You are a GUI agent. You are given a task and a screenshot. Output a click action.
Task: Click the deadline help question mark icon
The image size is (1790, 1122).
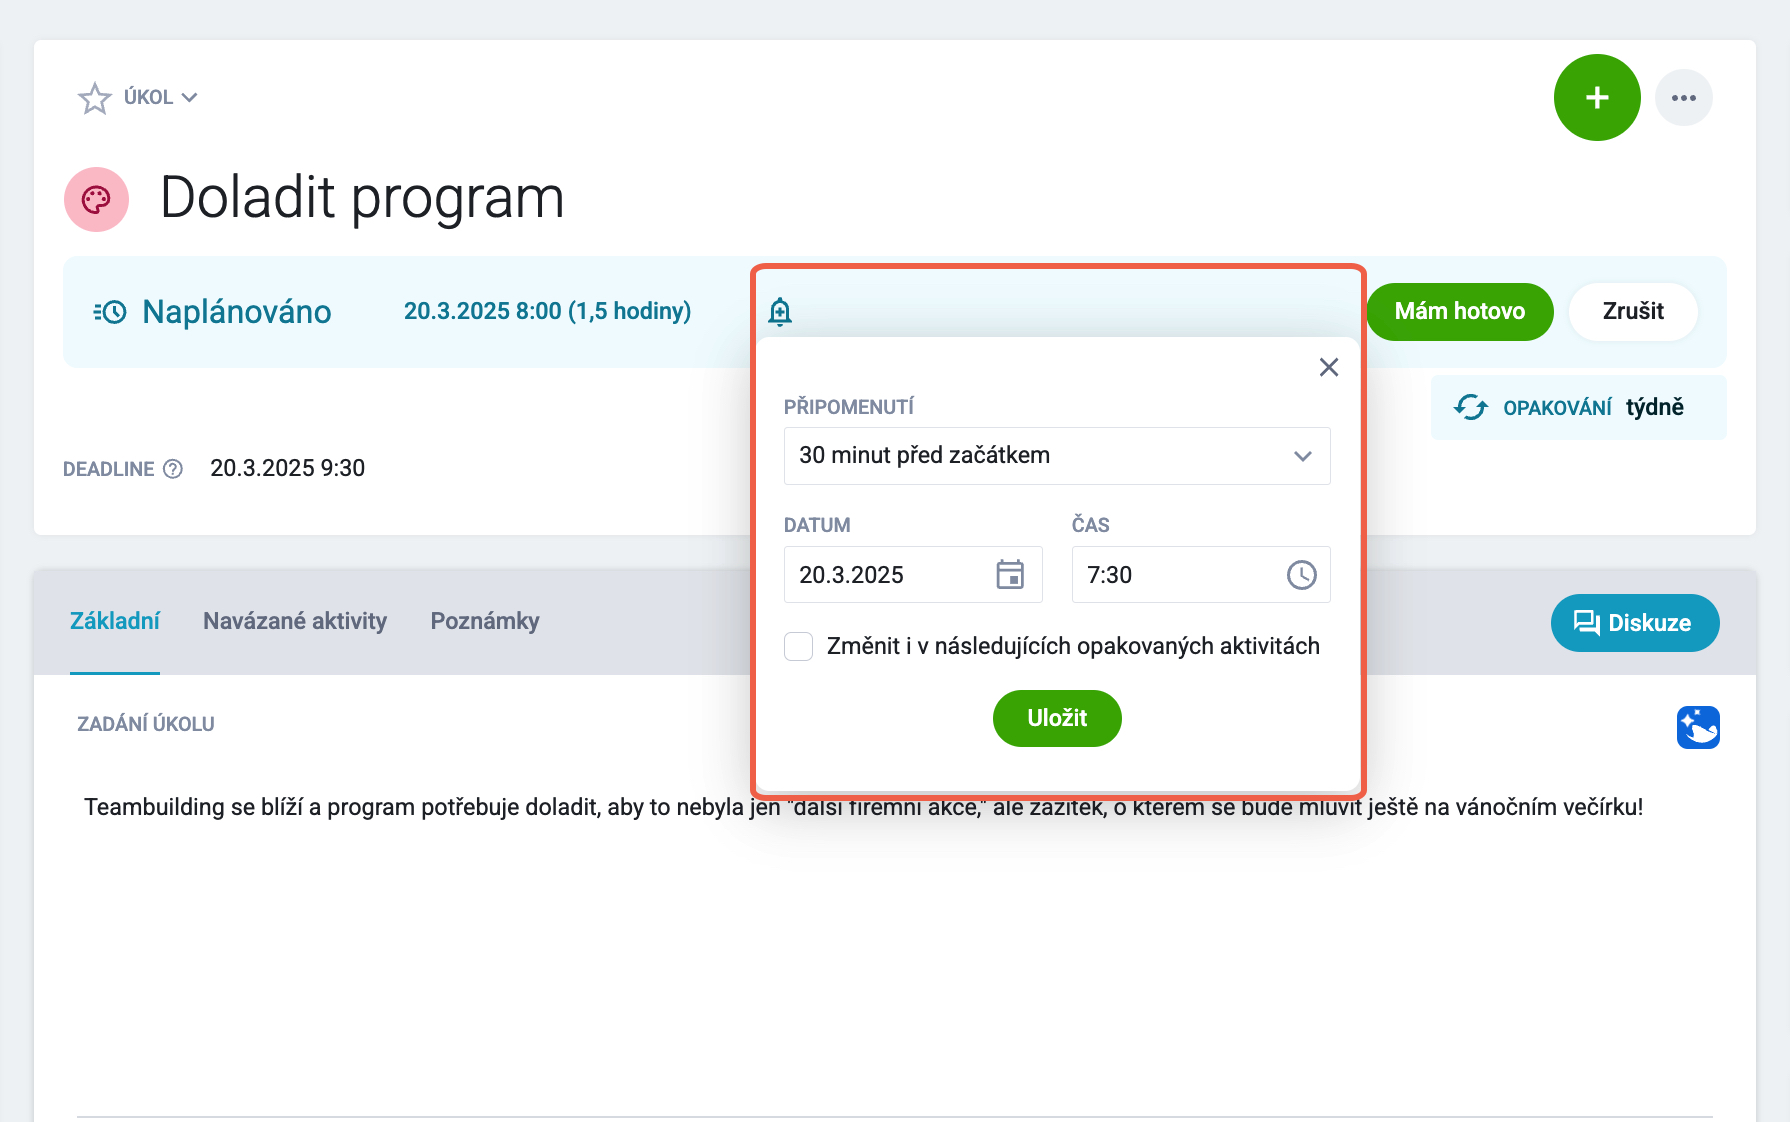click(x=173, y=469)
